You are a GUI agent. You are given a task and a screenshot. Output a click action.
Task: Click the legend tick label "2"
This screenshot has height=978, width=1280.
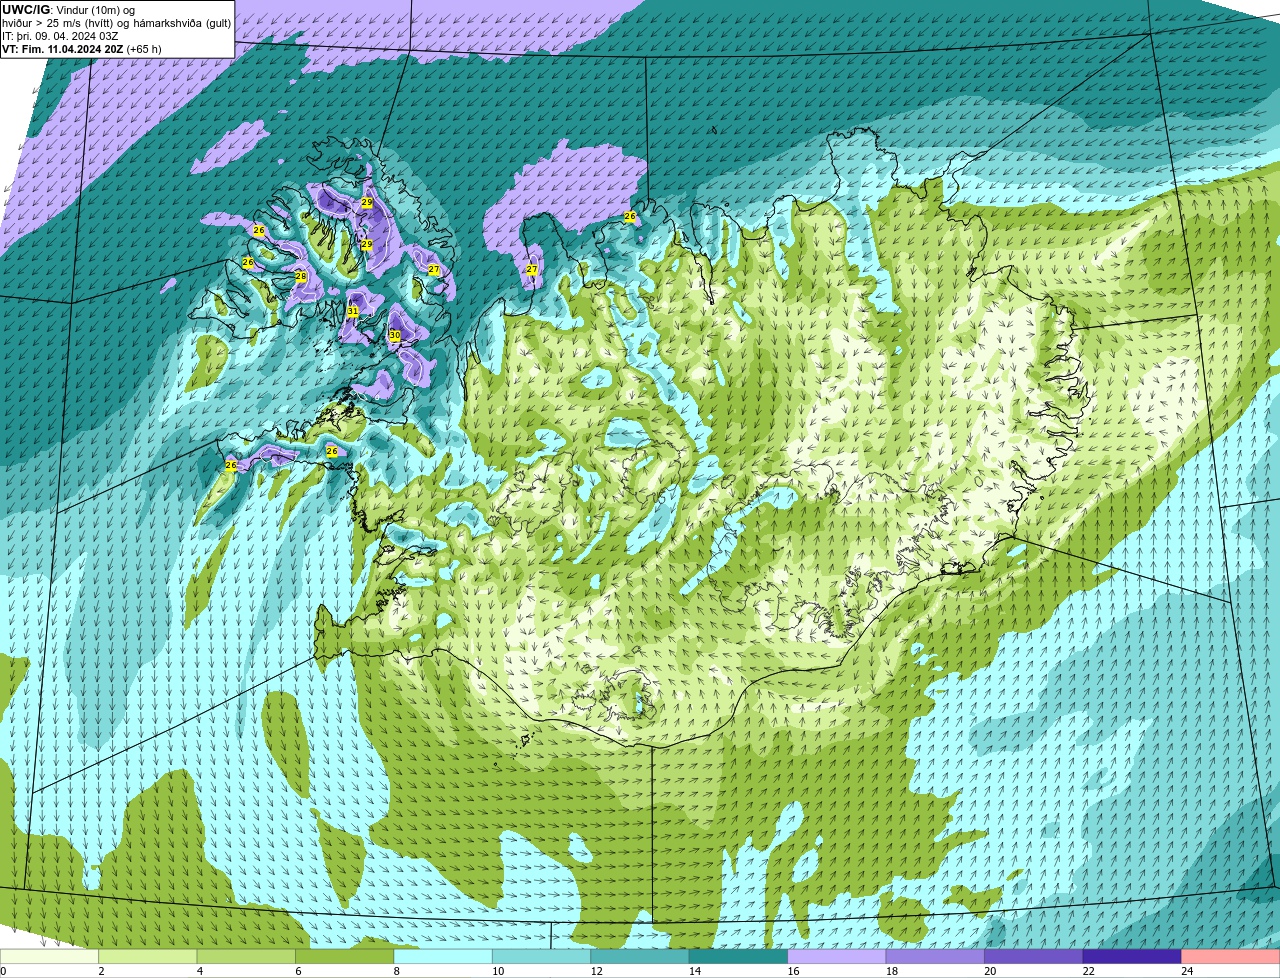[101, 971]
